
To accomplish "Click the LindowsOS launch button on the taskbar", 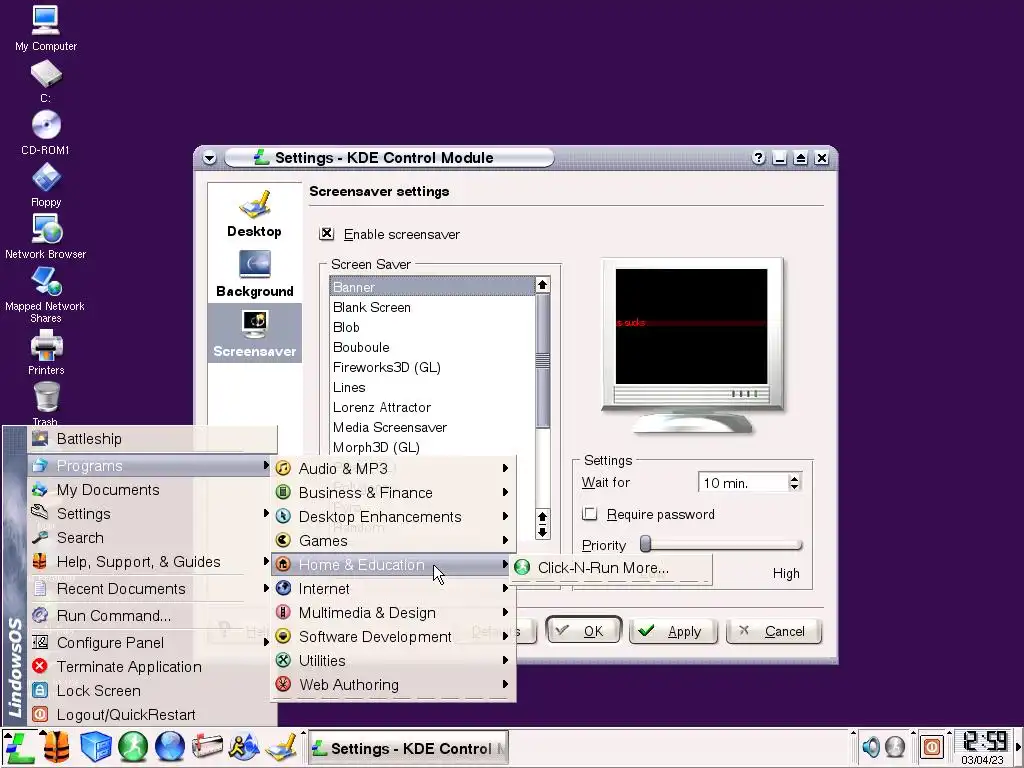I will [19, 748].
